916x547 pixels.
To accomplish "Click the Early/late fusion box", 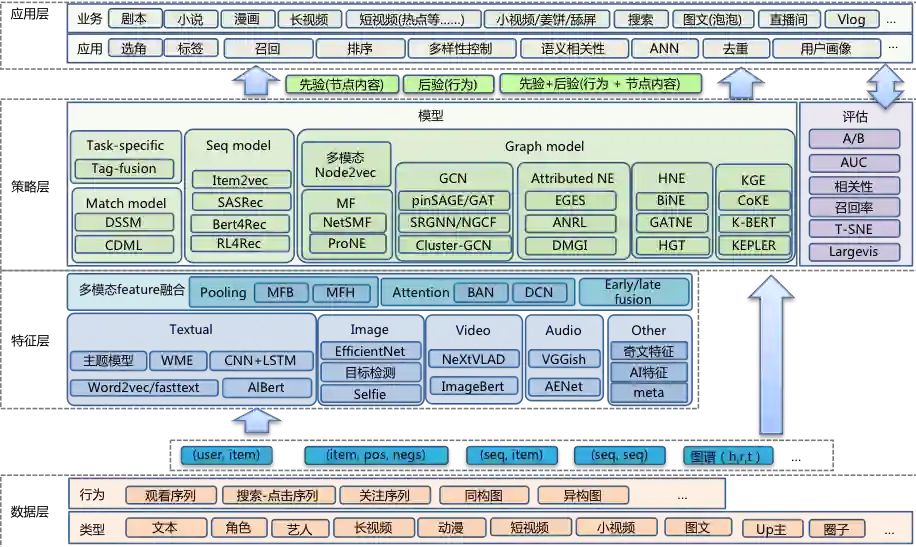I will tap(633, 292).
